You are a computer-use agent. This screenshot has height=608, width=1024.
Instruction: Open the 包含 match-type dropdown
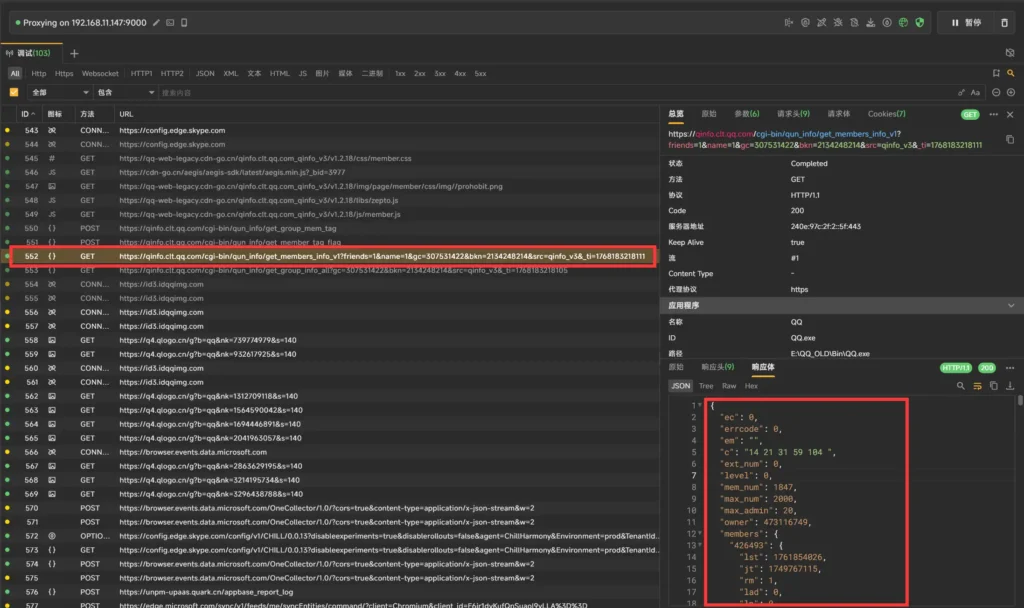[x=126, y=93]
